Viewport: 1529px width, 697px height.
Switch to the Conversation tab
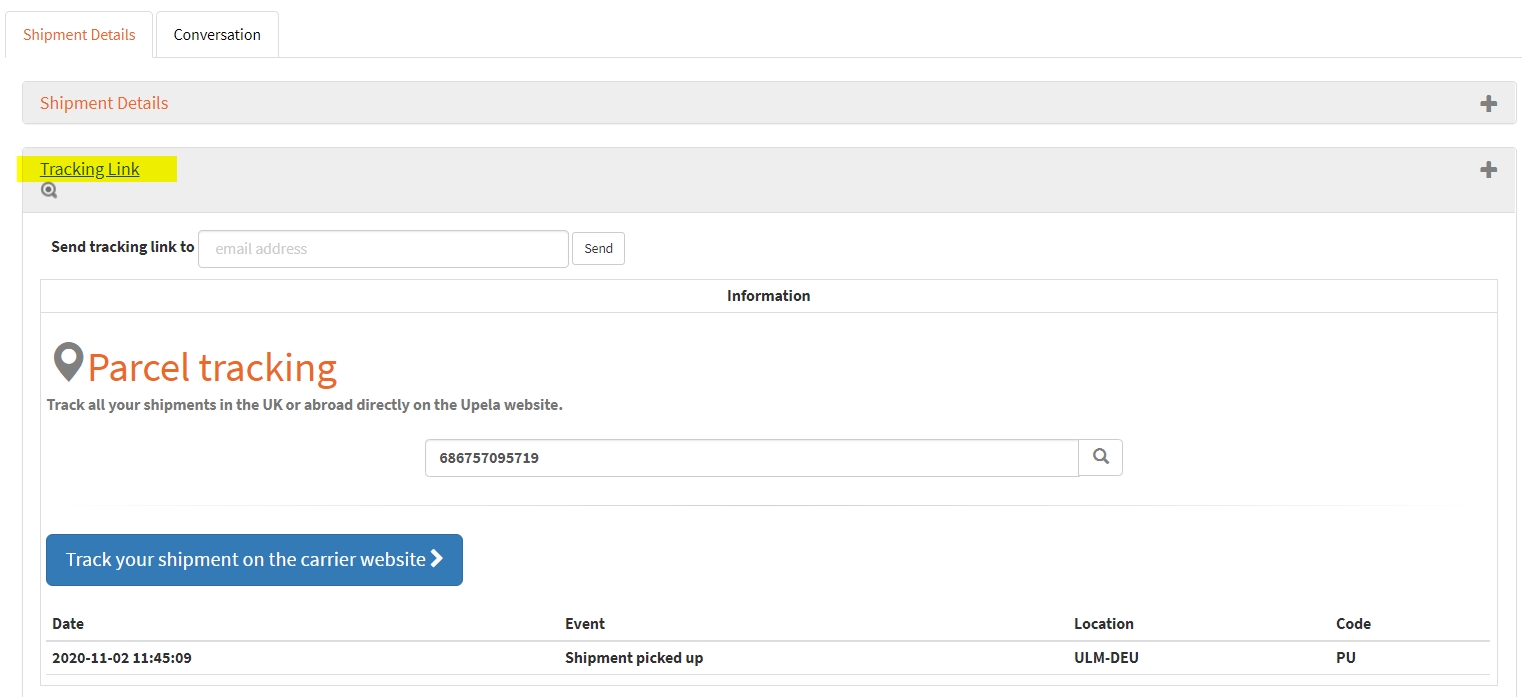[217, 35]
